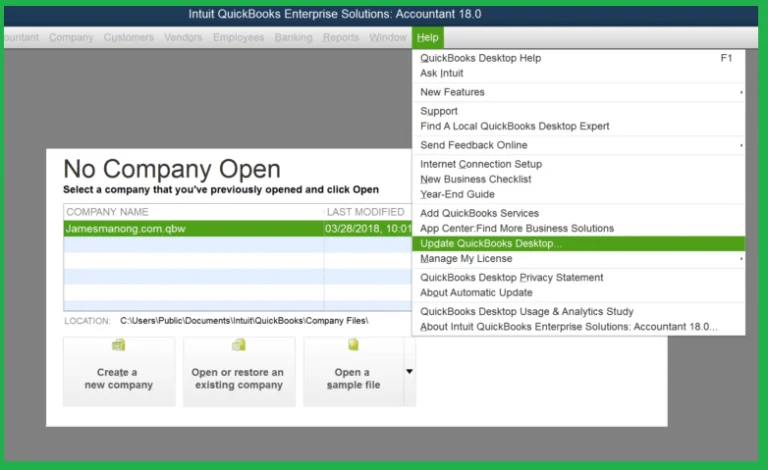Open the Year-End Guide

point(578,194)
